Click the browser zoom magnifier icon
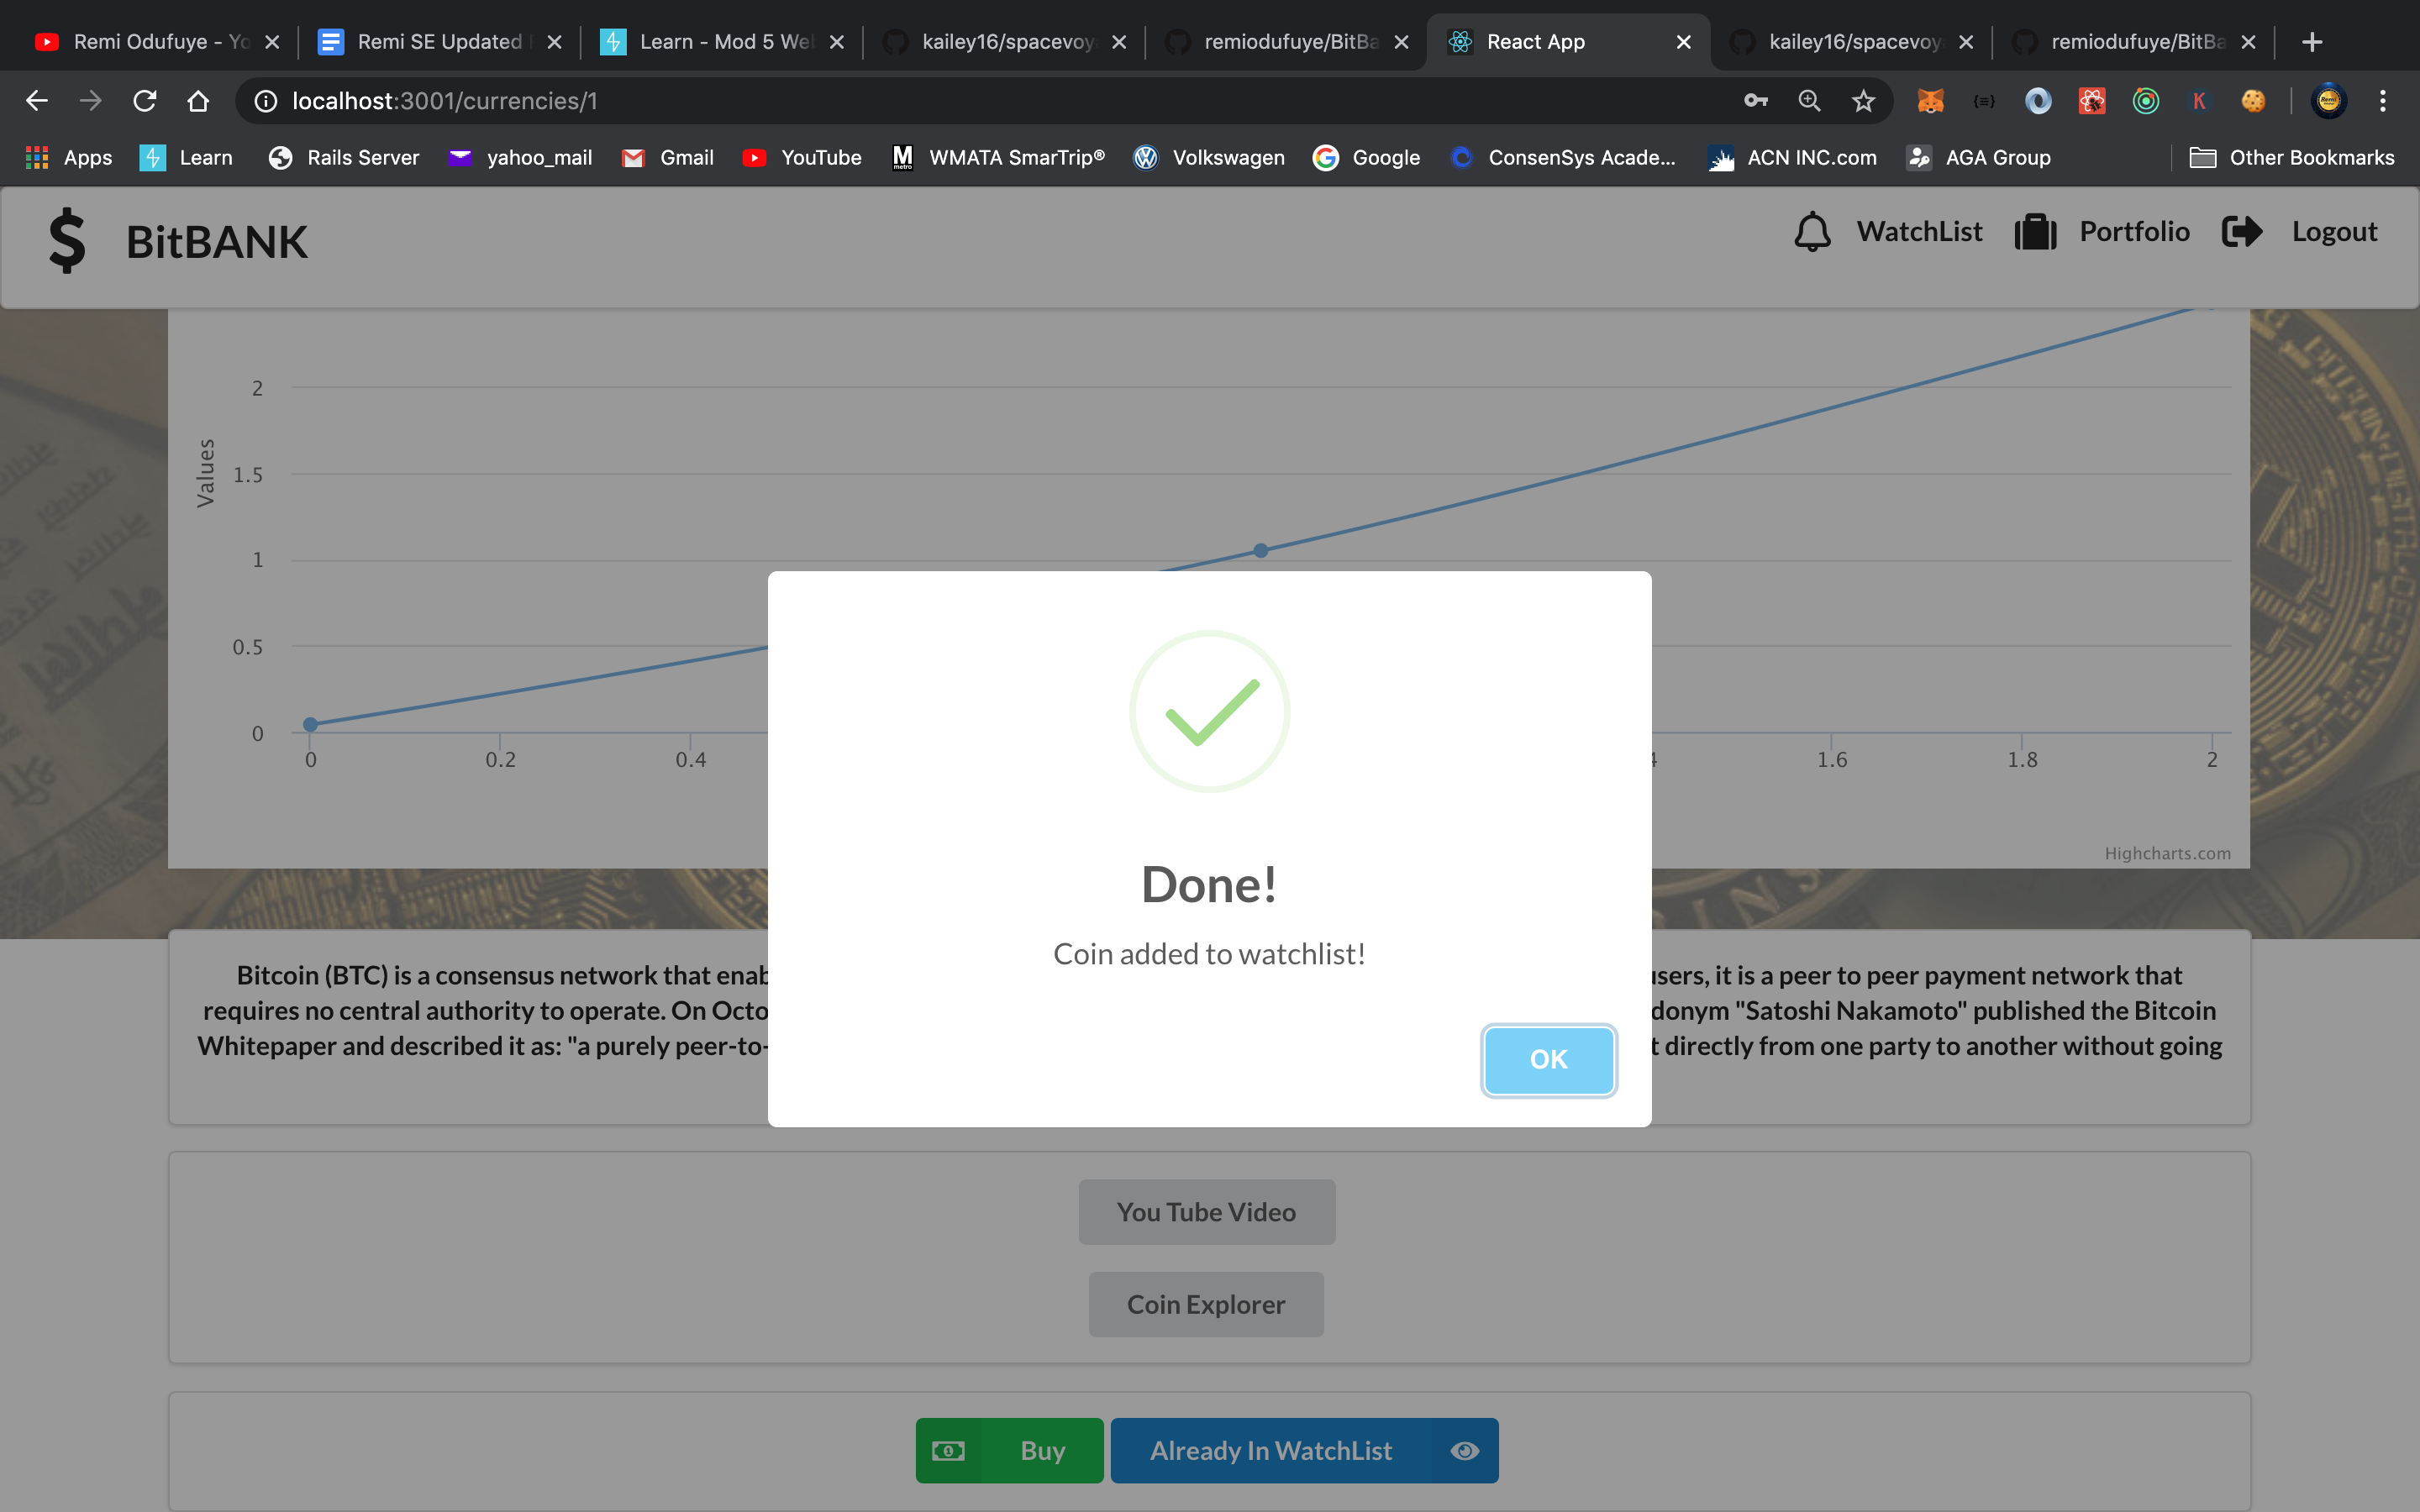Viewport: 2420px width, 1512px height. coord(1809,101)
